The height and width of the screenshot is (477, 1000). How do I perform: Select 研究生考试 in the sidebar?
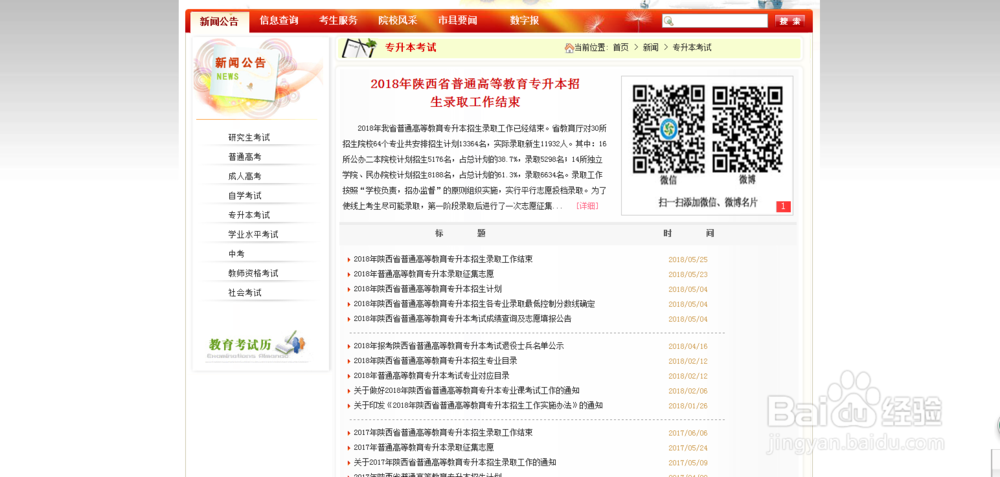click(249, 138)
